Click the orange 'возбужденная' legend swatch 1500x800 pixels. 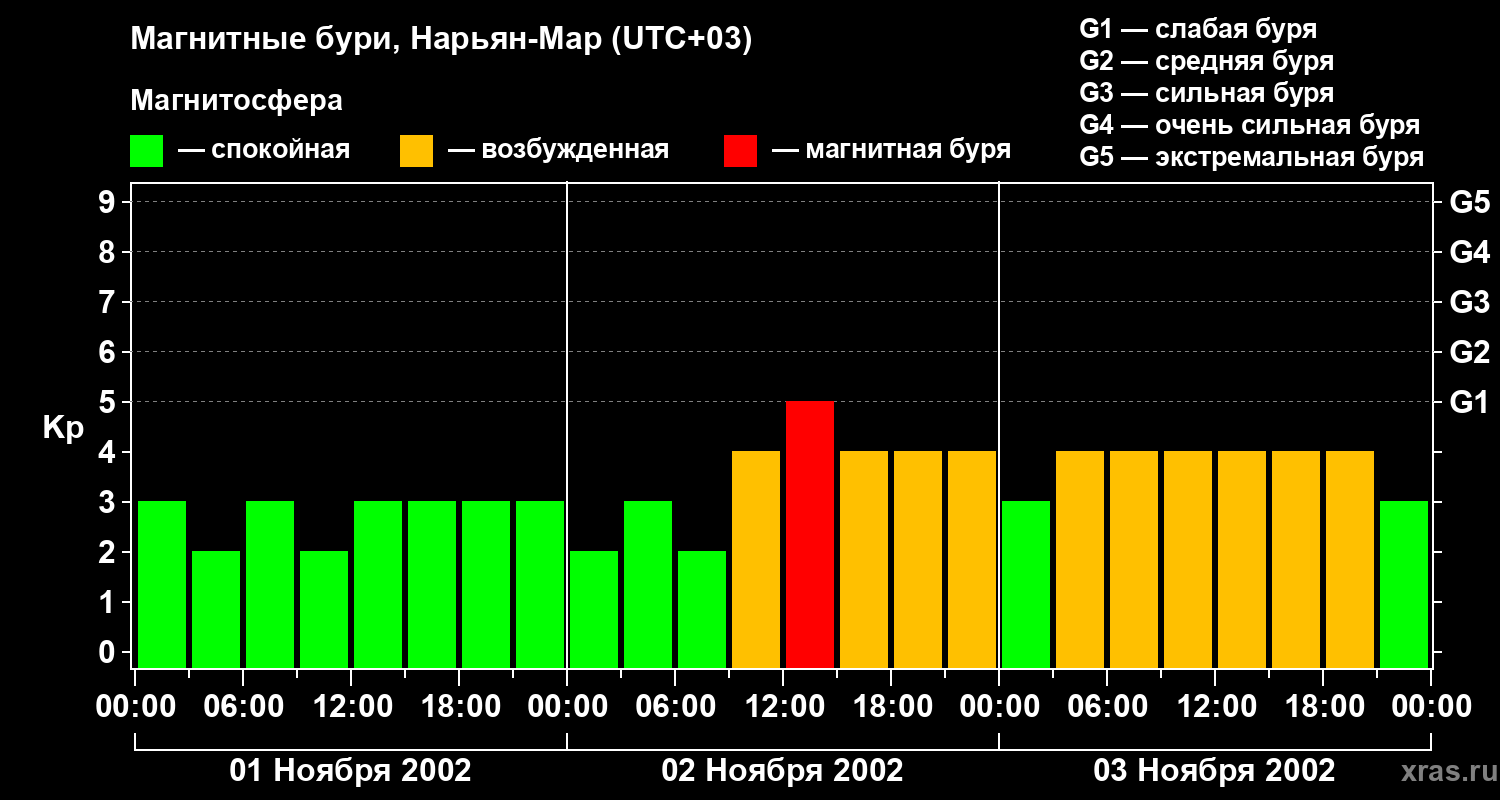(x=416, y=151)
